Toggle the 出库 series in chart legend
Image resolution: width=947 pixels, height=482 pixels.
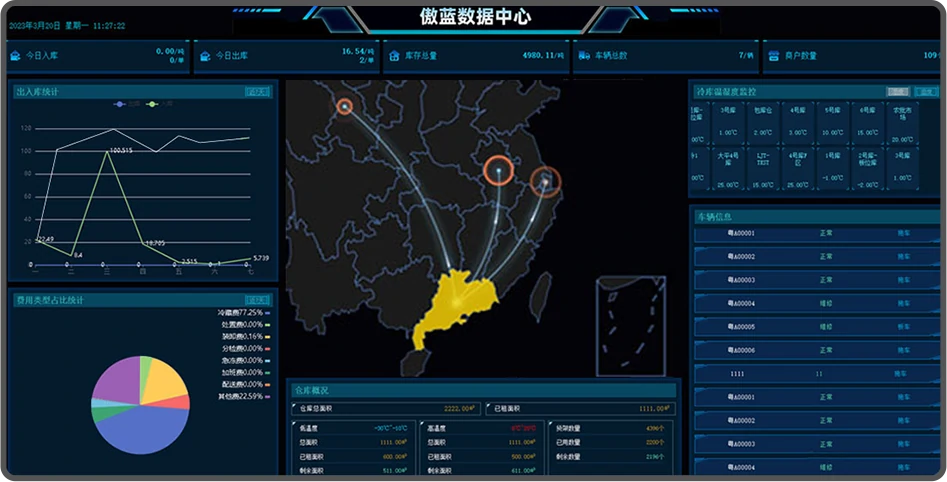point(124,104)
